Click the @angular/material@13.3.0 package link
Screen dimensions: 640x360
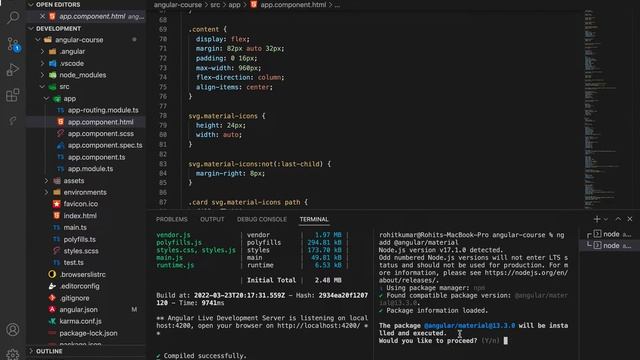(x=469, y=326)
